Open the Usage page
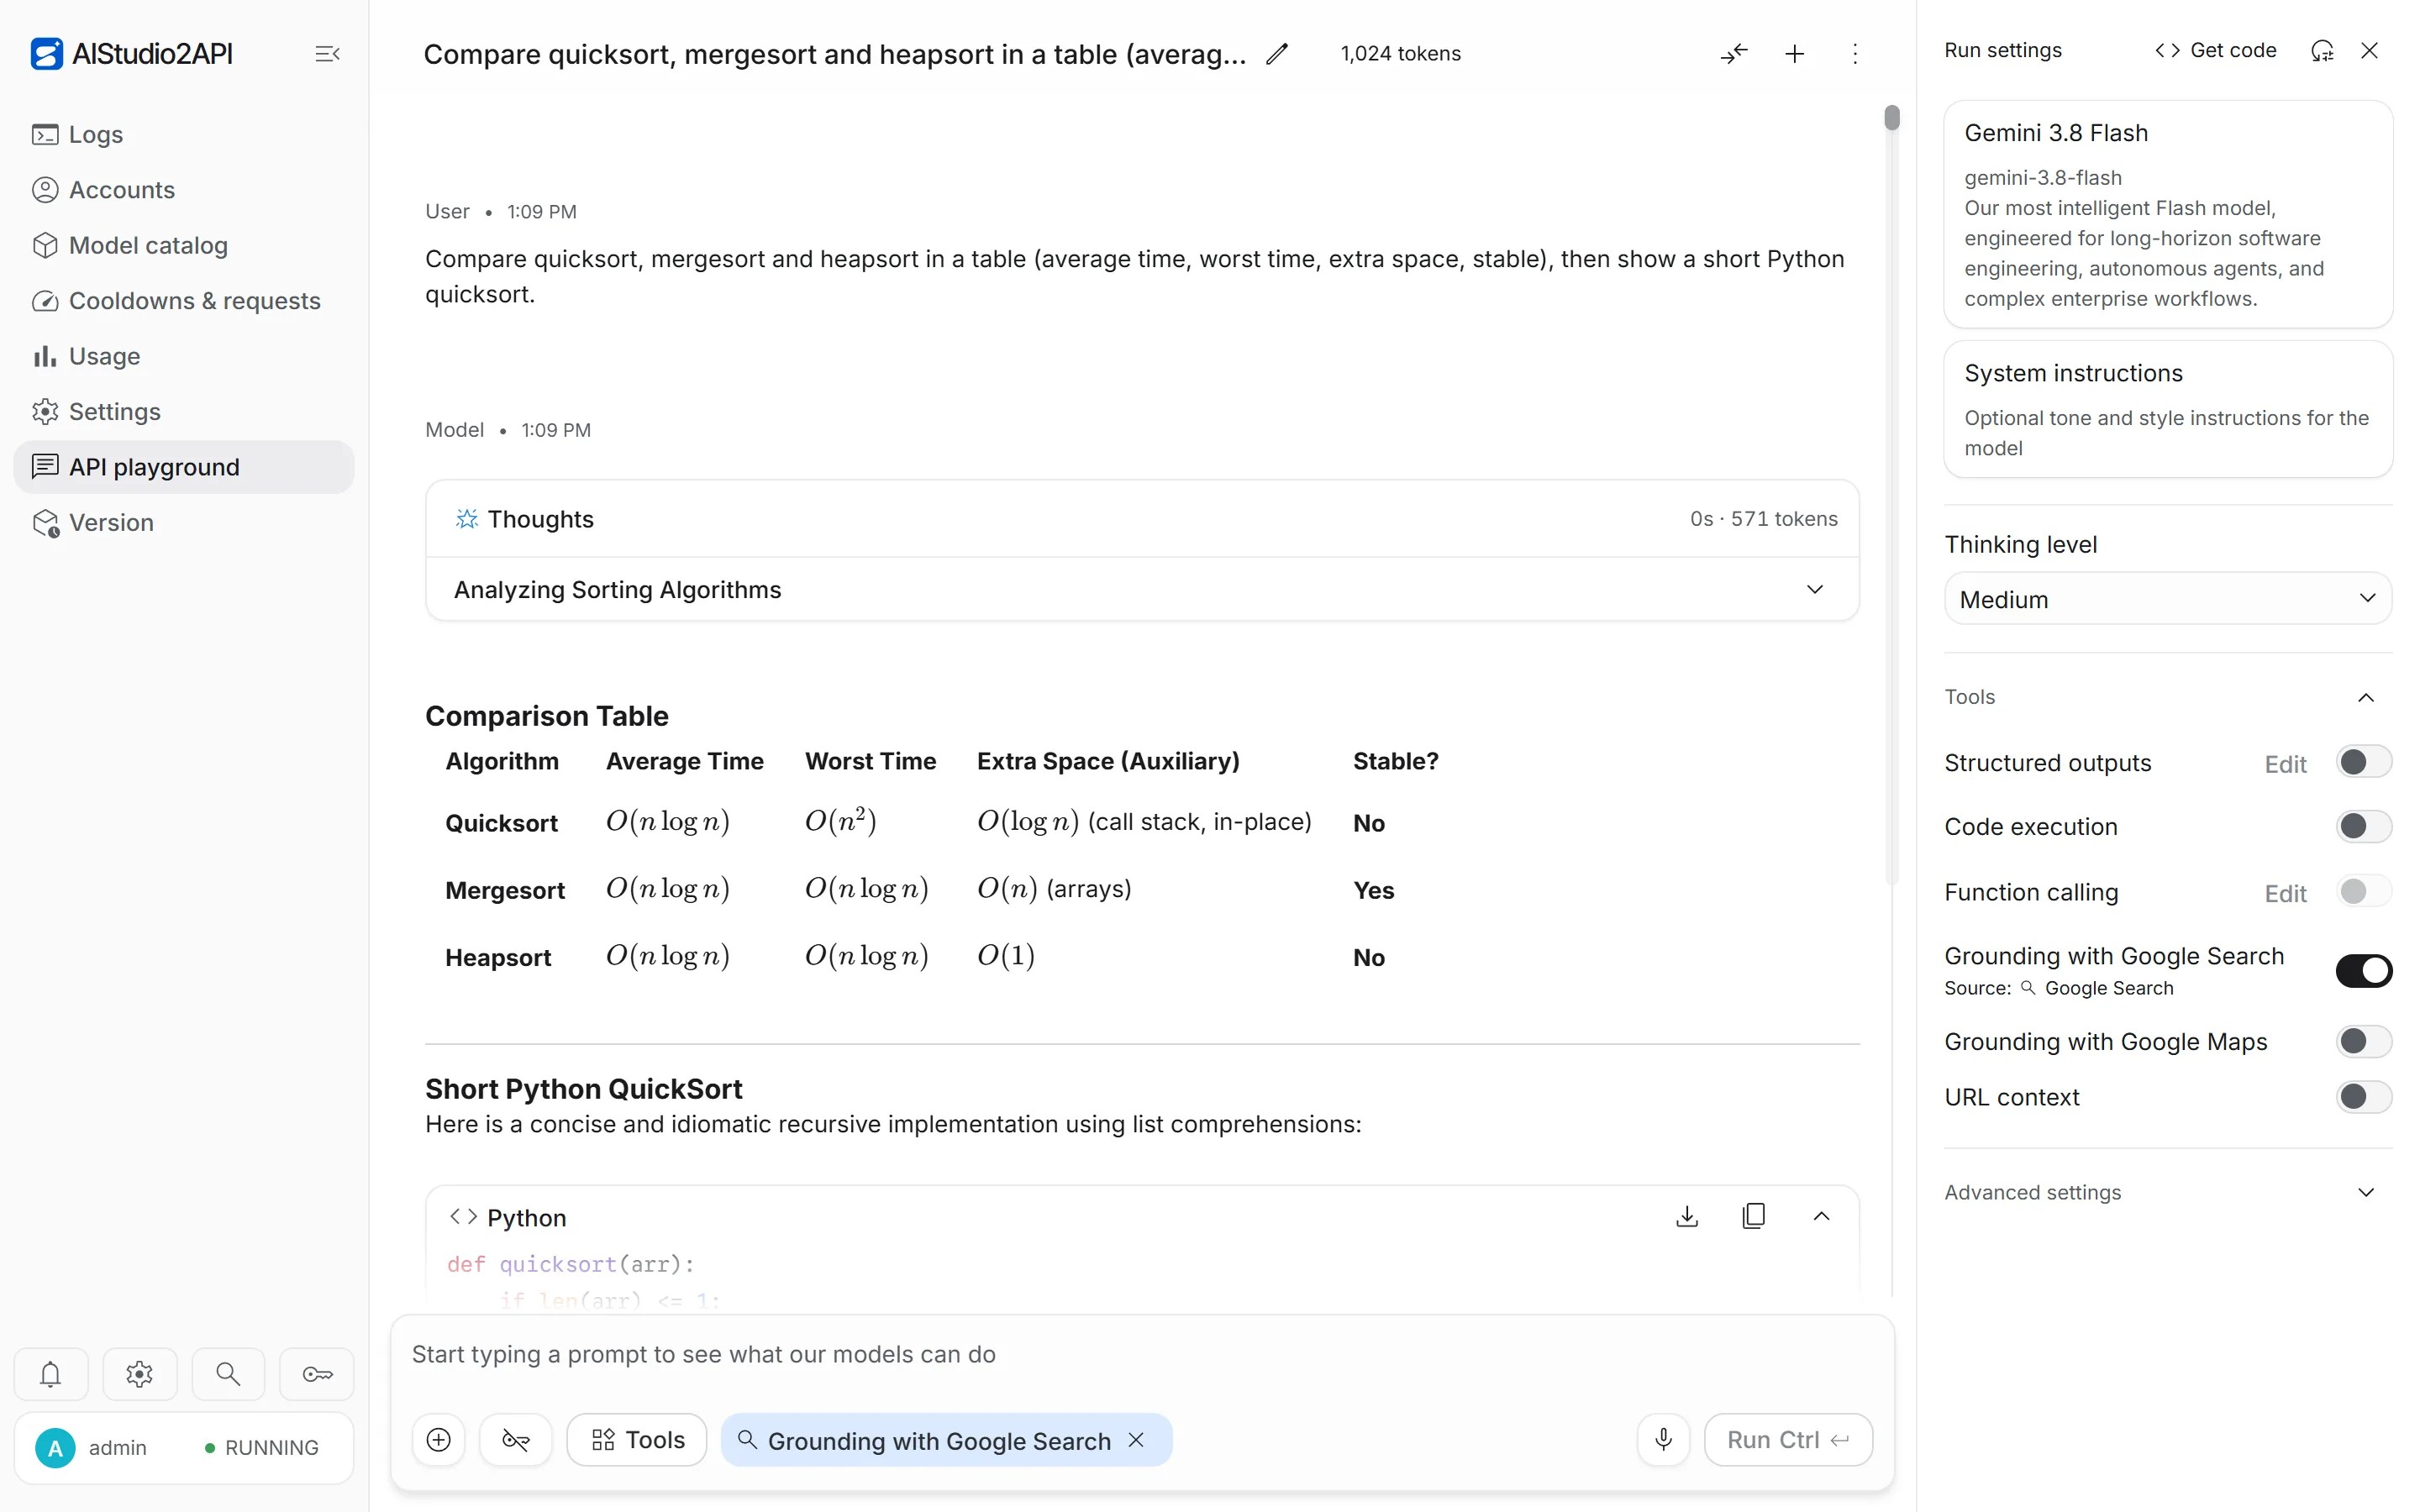 184,356
